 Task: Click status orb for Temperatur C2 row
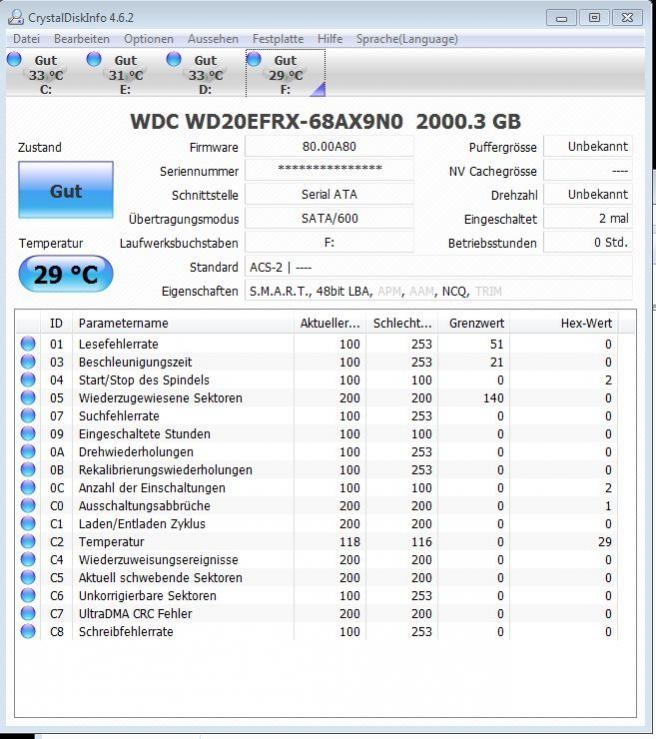point(28,541)
